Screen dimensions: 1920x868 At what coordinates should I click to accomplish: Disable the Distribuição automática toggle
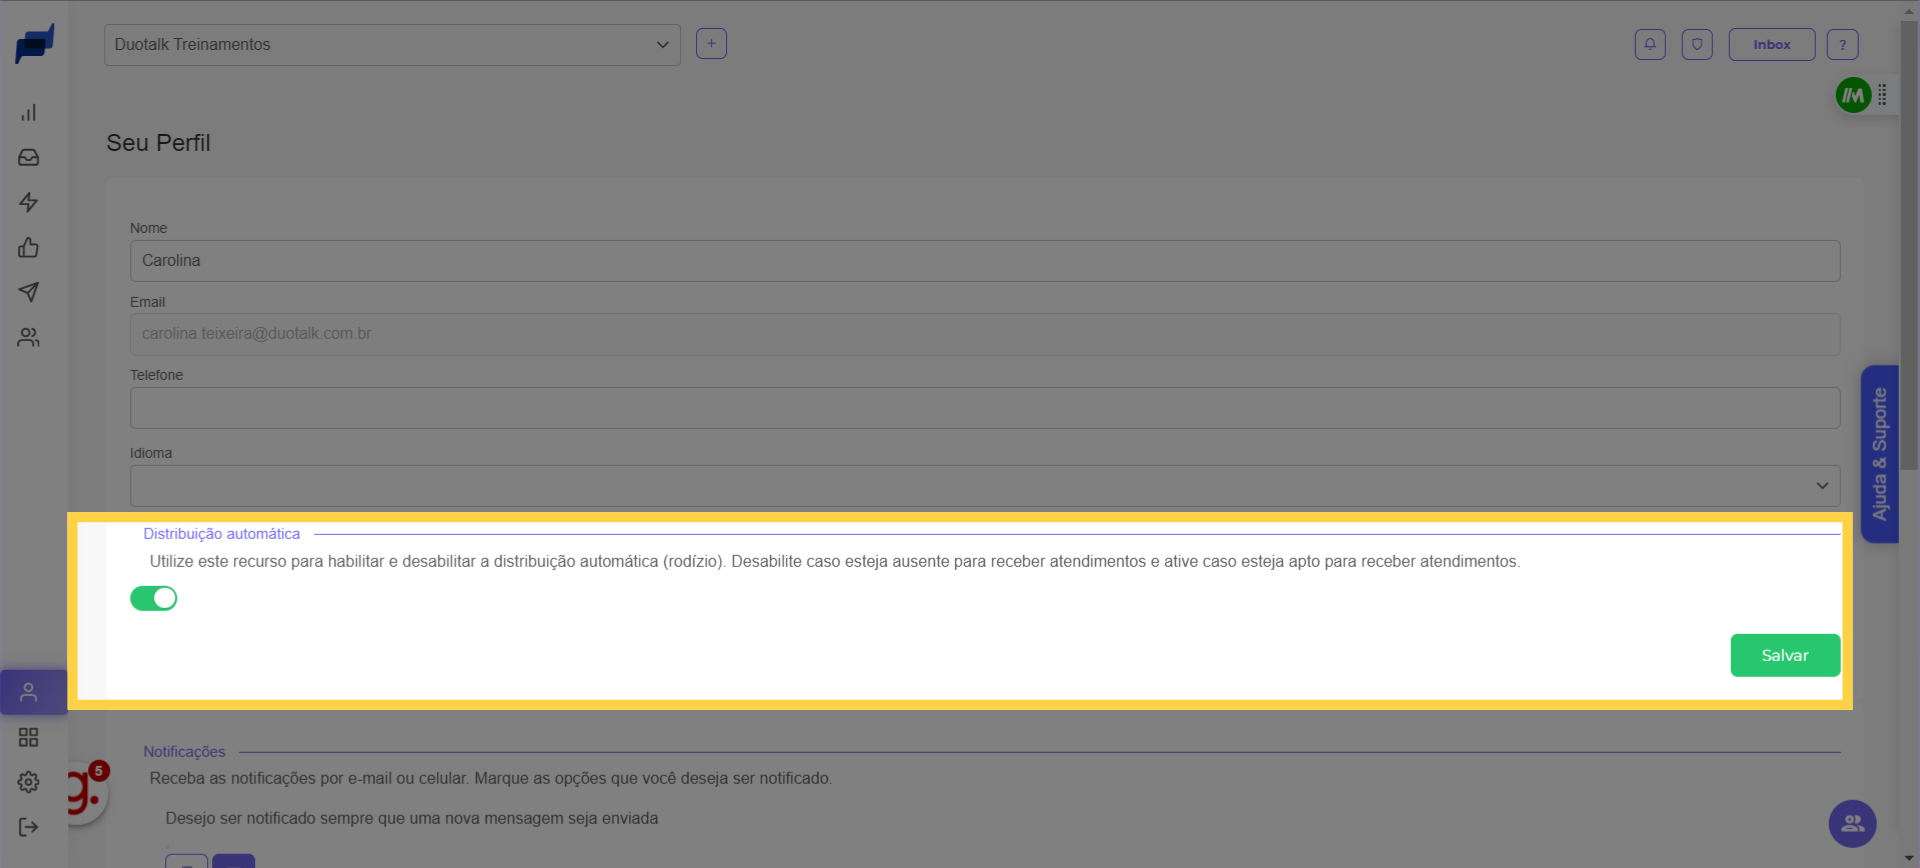tap(154, 598)
